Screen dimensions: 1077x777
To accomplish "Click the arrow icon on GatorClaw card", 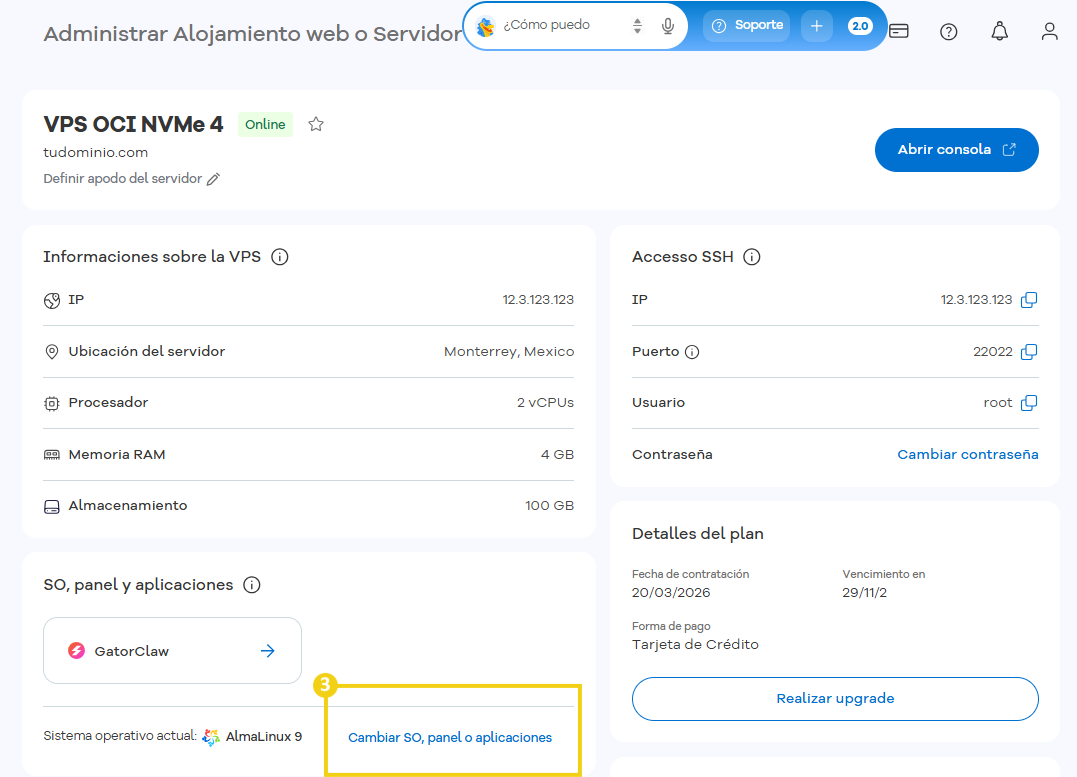I will click(x=268, y=651).
